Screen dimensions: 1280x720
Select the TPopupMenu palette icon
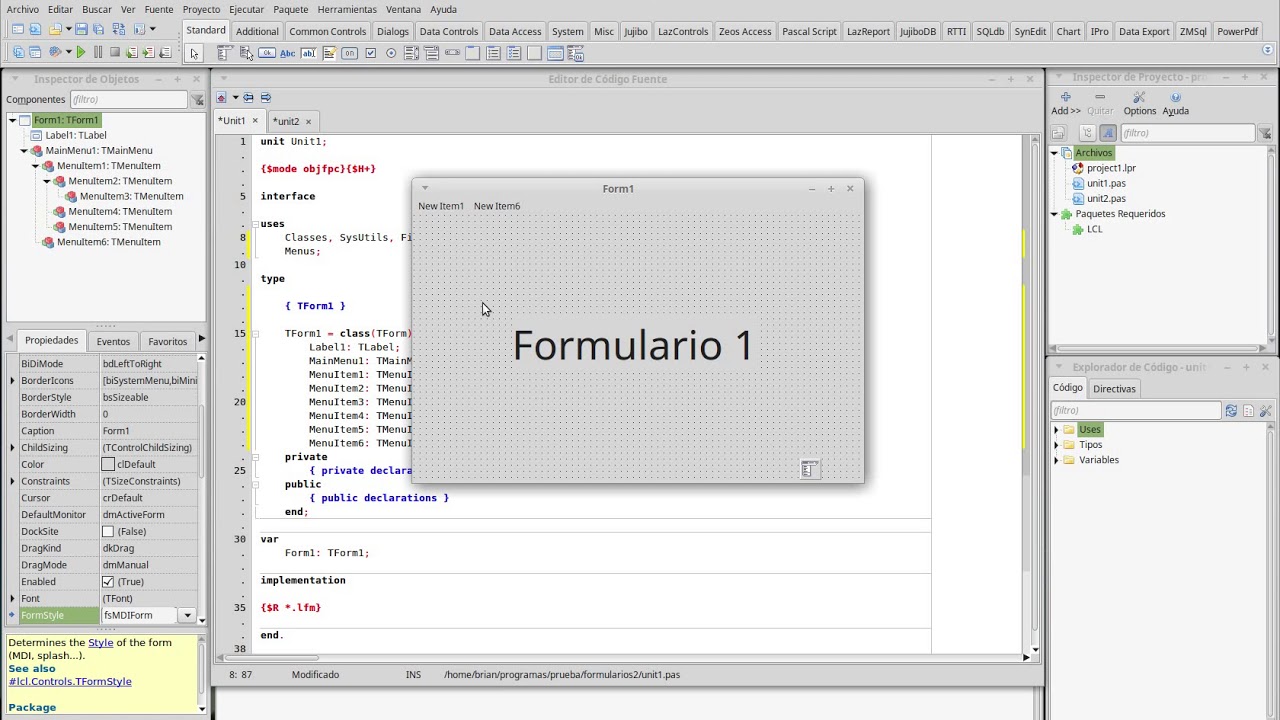click(245, 53)
